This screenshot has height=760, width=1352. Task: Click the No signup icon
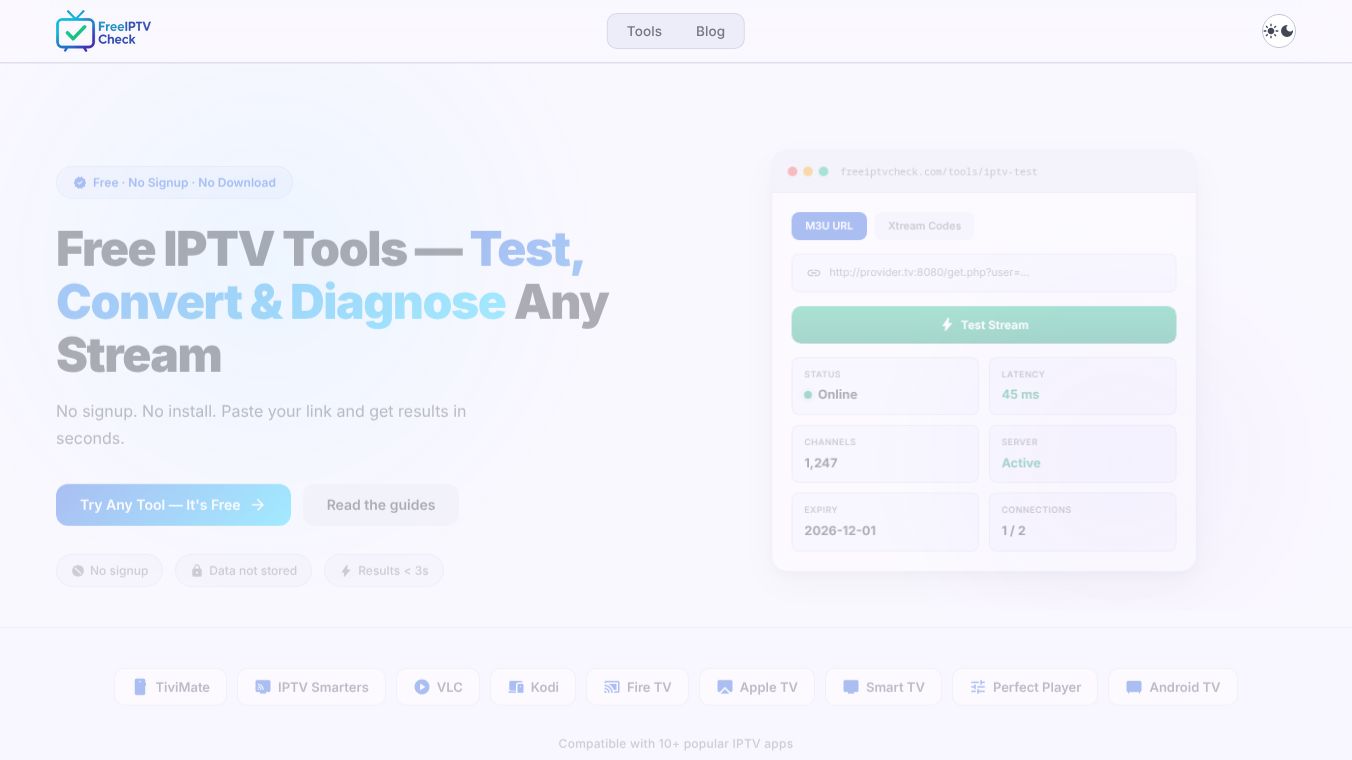[x=78, y=571]
